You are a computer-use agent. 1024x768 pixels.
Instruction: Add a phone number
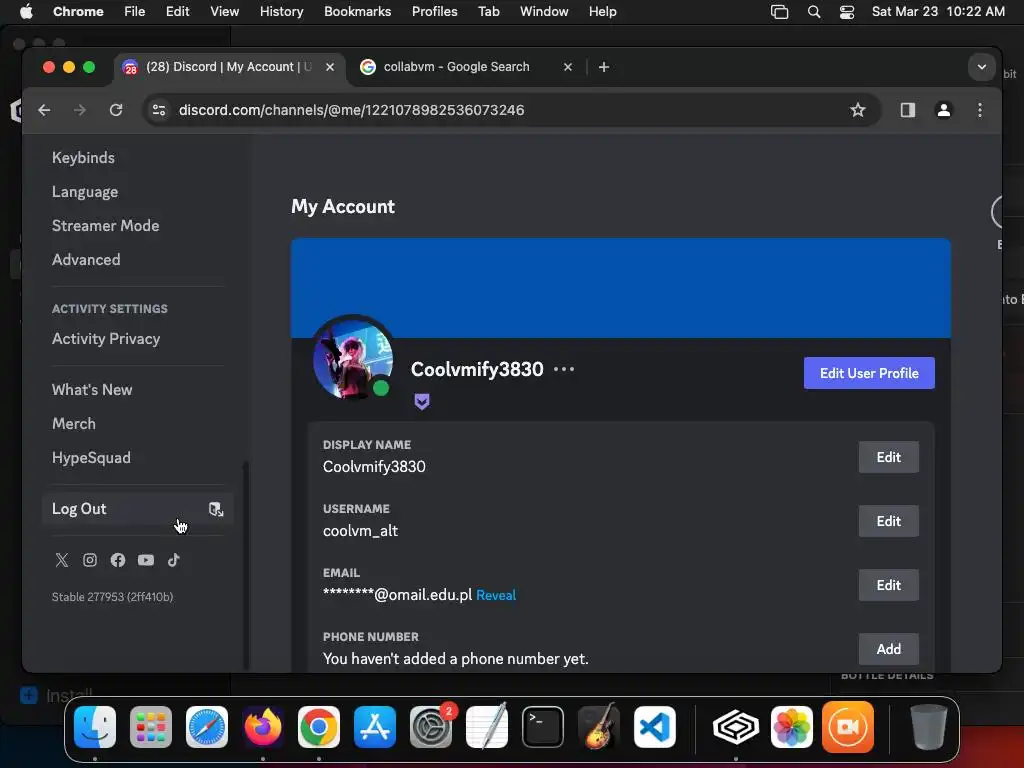pos(888,649)
